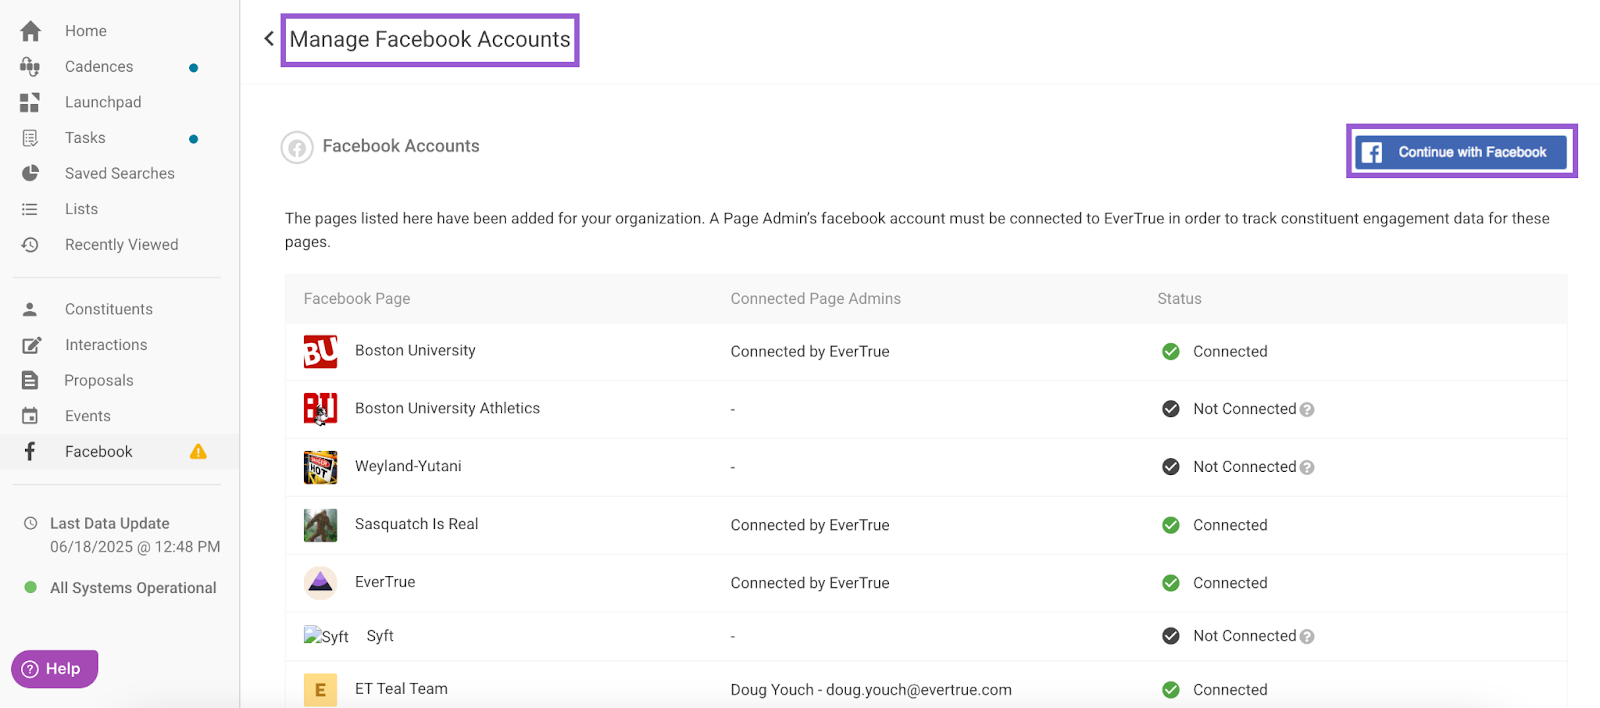The height and width of the screenshot is (708, 1600).
Task: Select the Syft page name
Action: pyautogui.click(x=380, y=637)
